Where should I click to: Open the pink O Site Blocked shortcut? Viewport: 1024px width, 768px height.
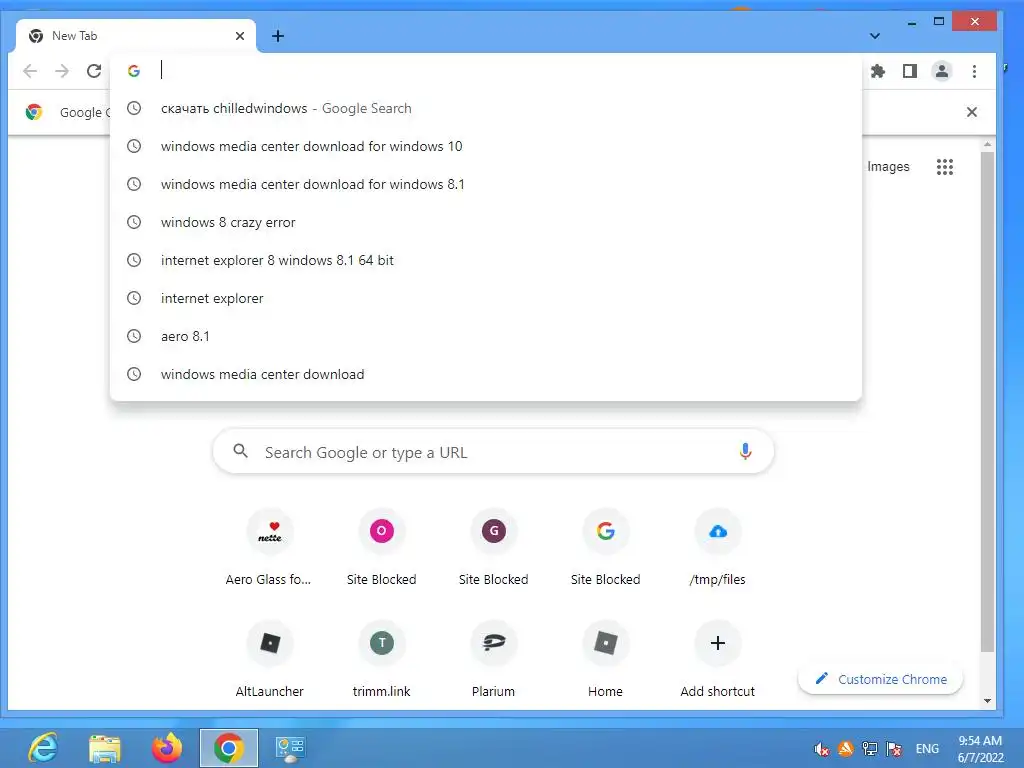[381, 549]
